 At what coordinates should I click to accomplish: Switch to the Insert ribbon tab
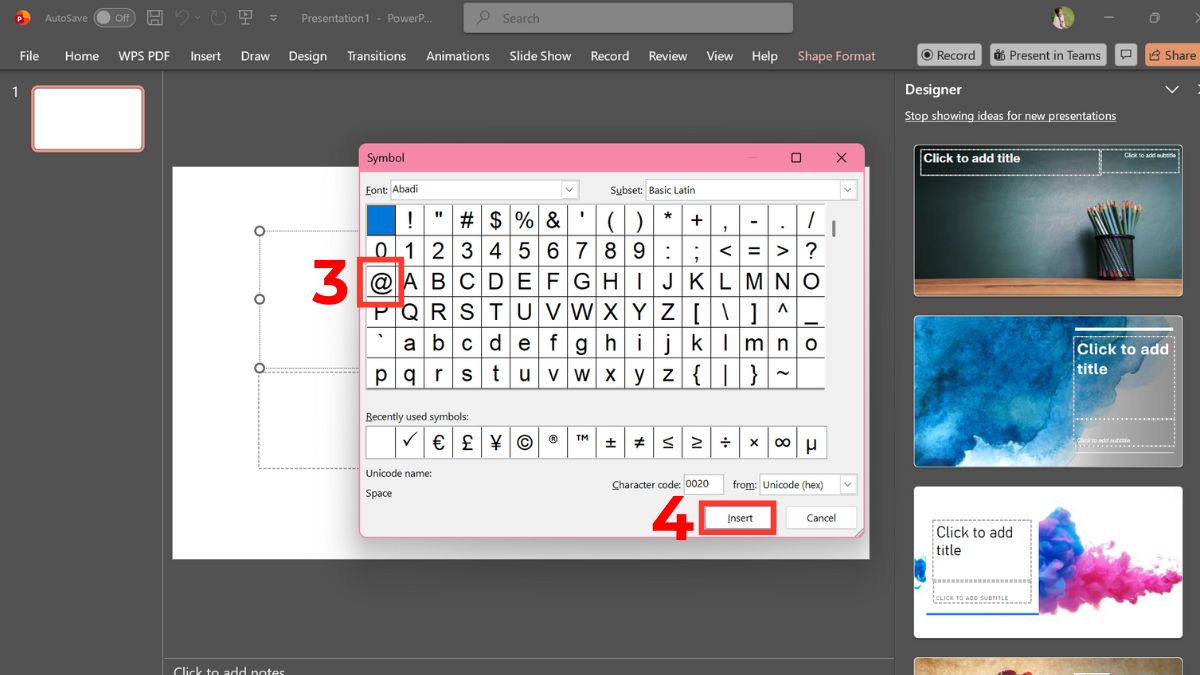205,56
